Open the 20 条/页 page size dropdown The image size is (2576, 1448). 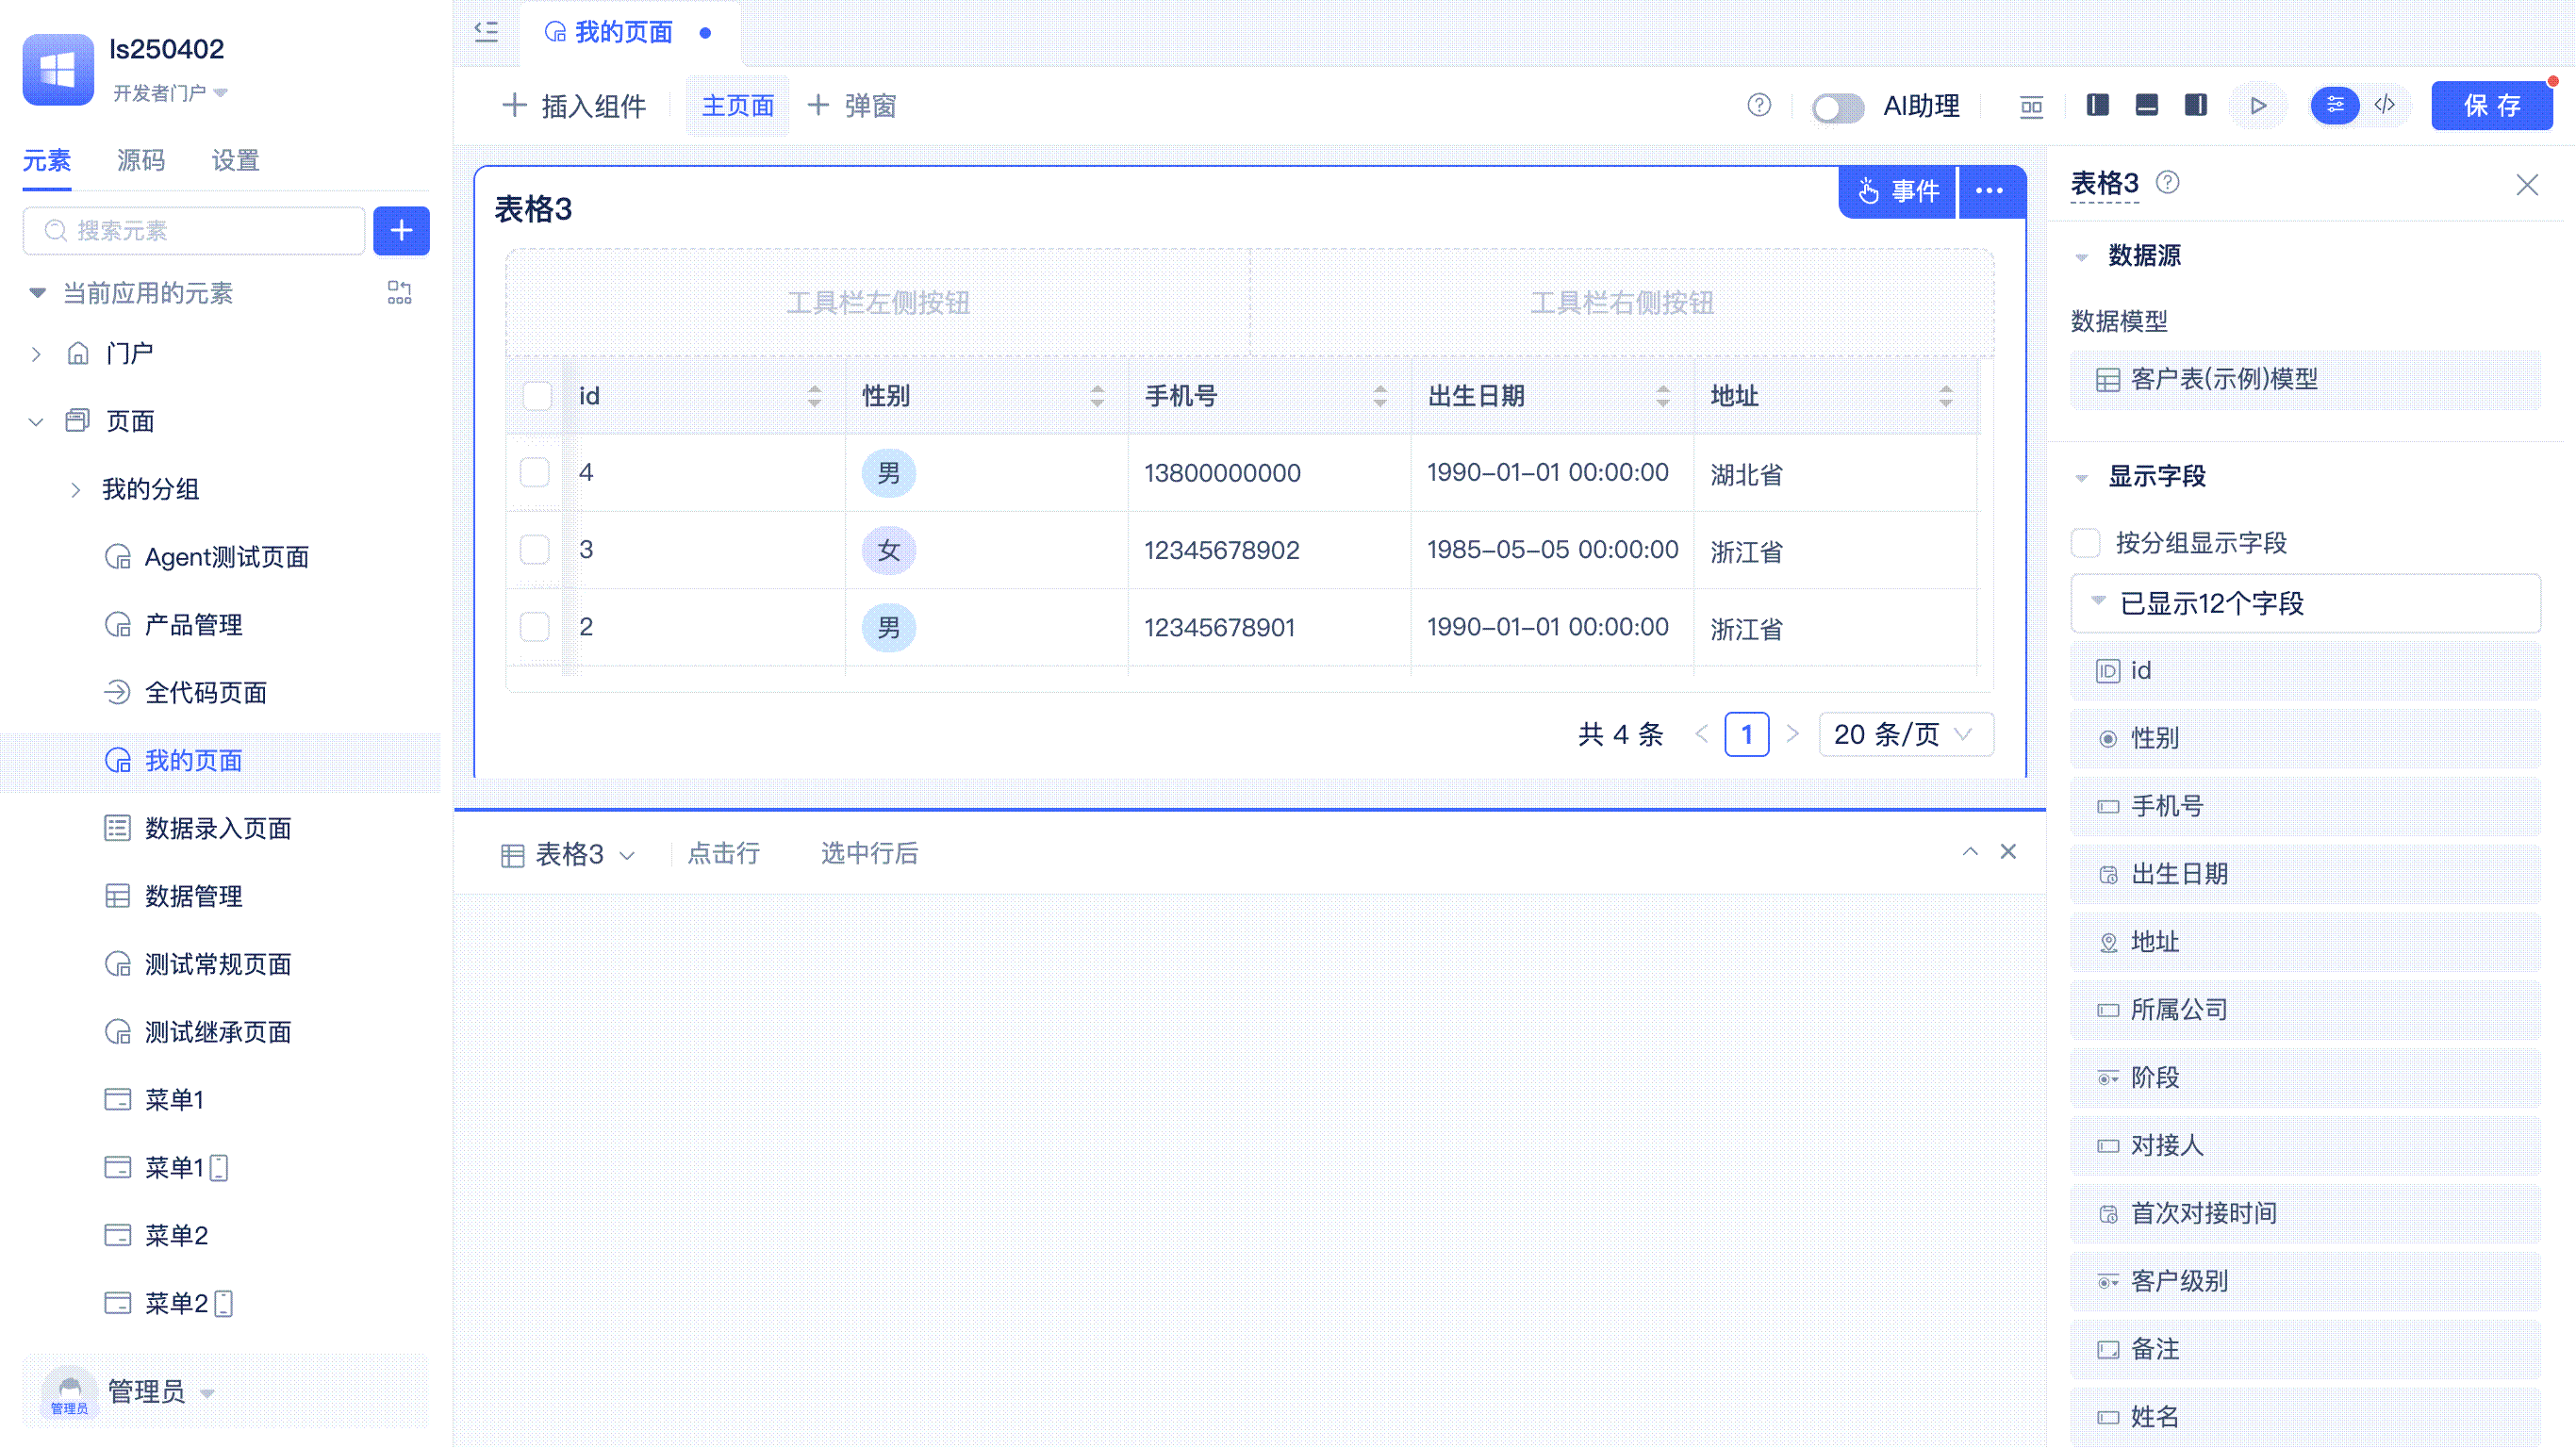(1906, 735)
